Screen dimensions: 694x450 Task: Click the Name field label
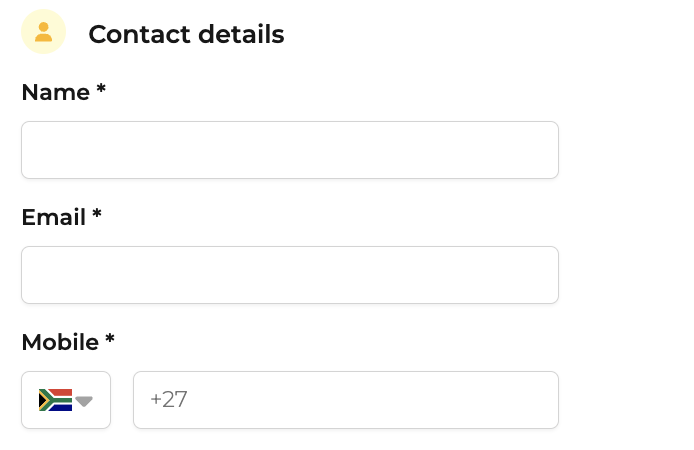click(x=56, y=92)
